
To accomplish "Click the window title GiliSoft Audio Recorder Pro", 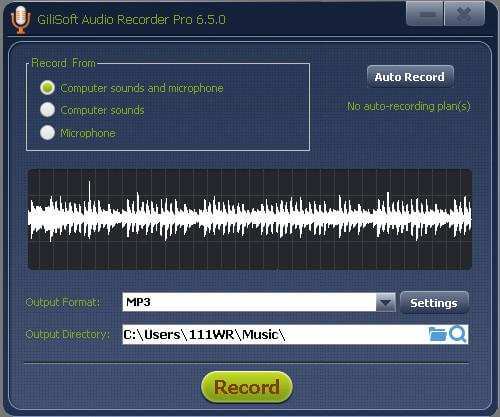I will pyautogui.click(x=131, y=19).
